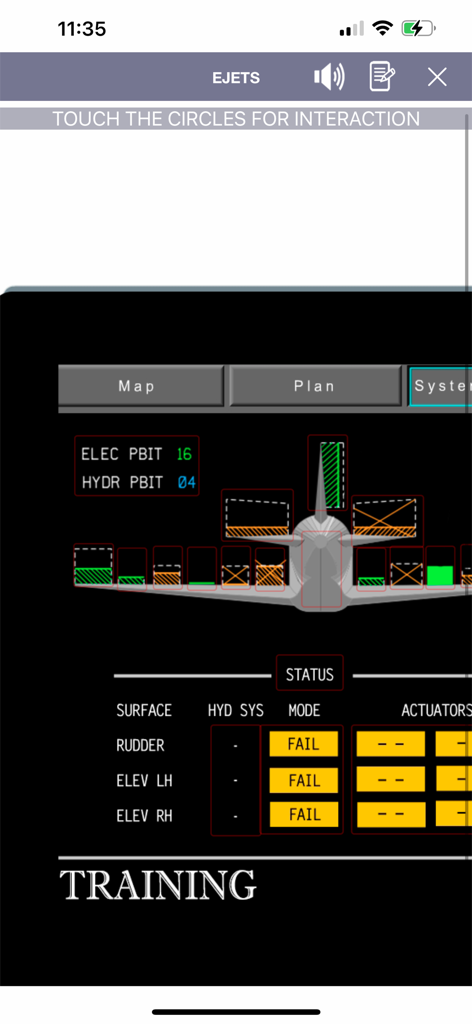
Task: Tap the 11:35 clock in the status bar
Action: click(x=82, y=29)
